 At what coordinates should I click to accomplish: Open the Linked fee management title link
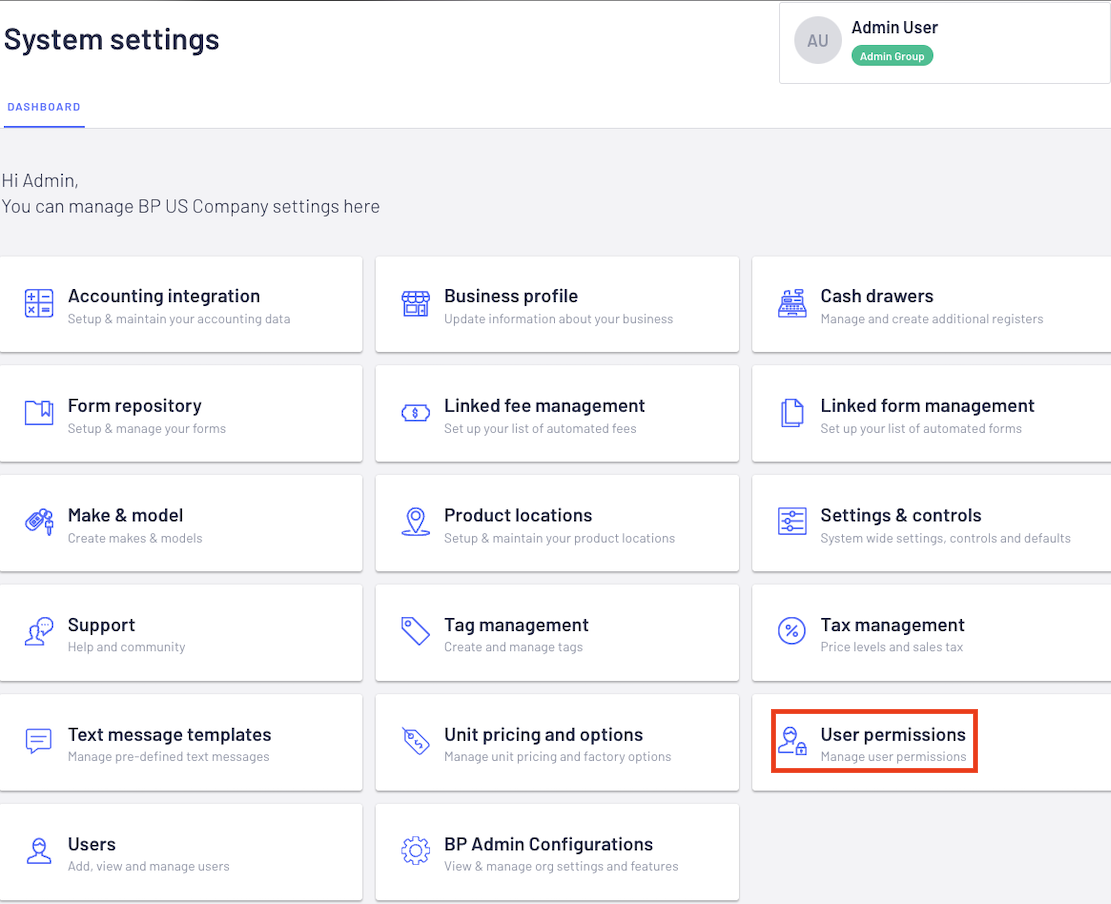click(x=544, y=406)
